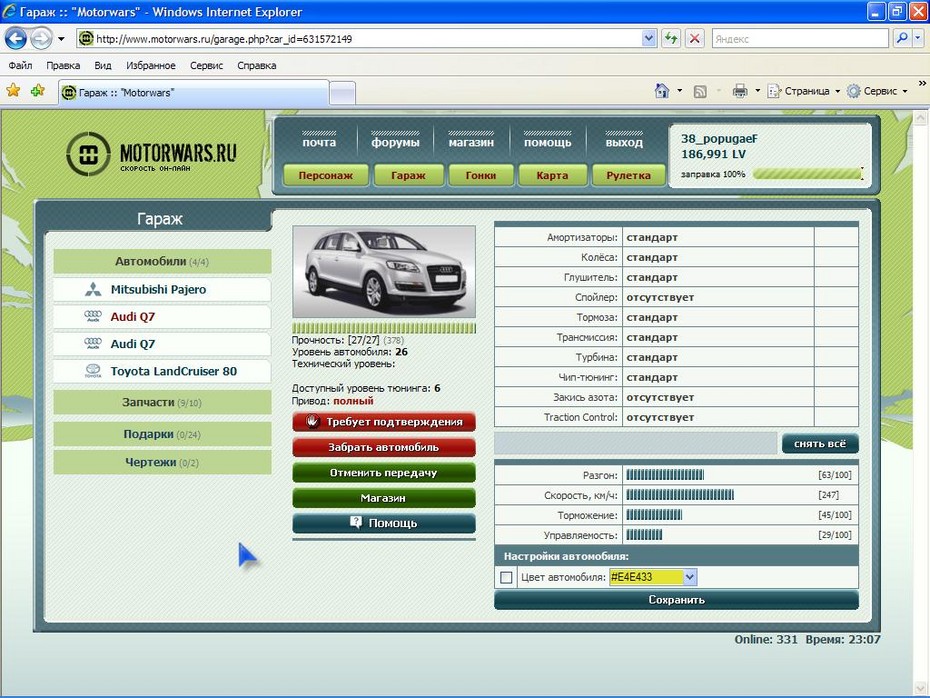Viewport: 930px width, 698px height.
Task: Open the форумы link
Action: point(395,142)
